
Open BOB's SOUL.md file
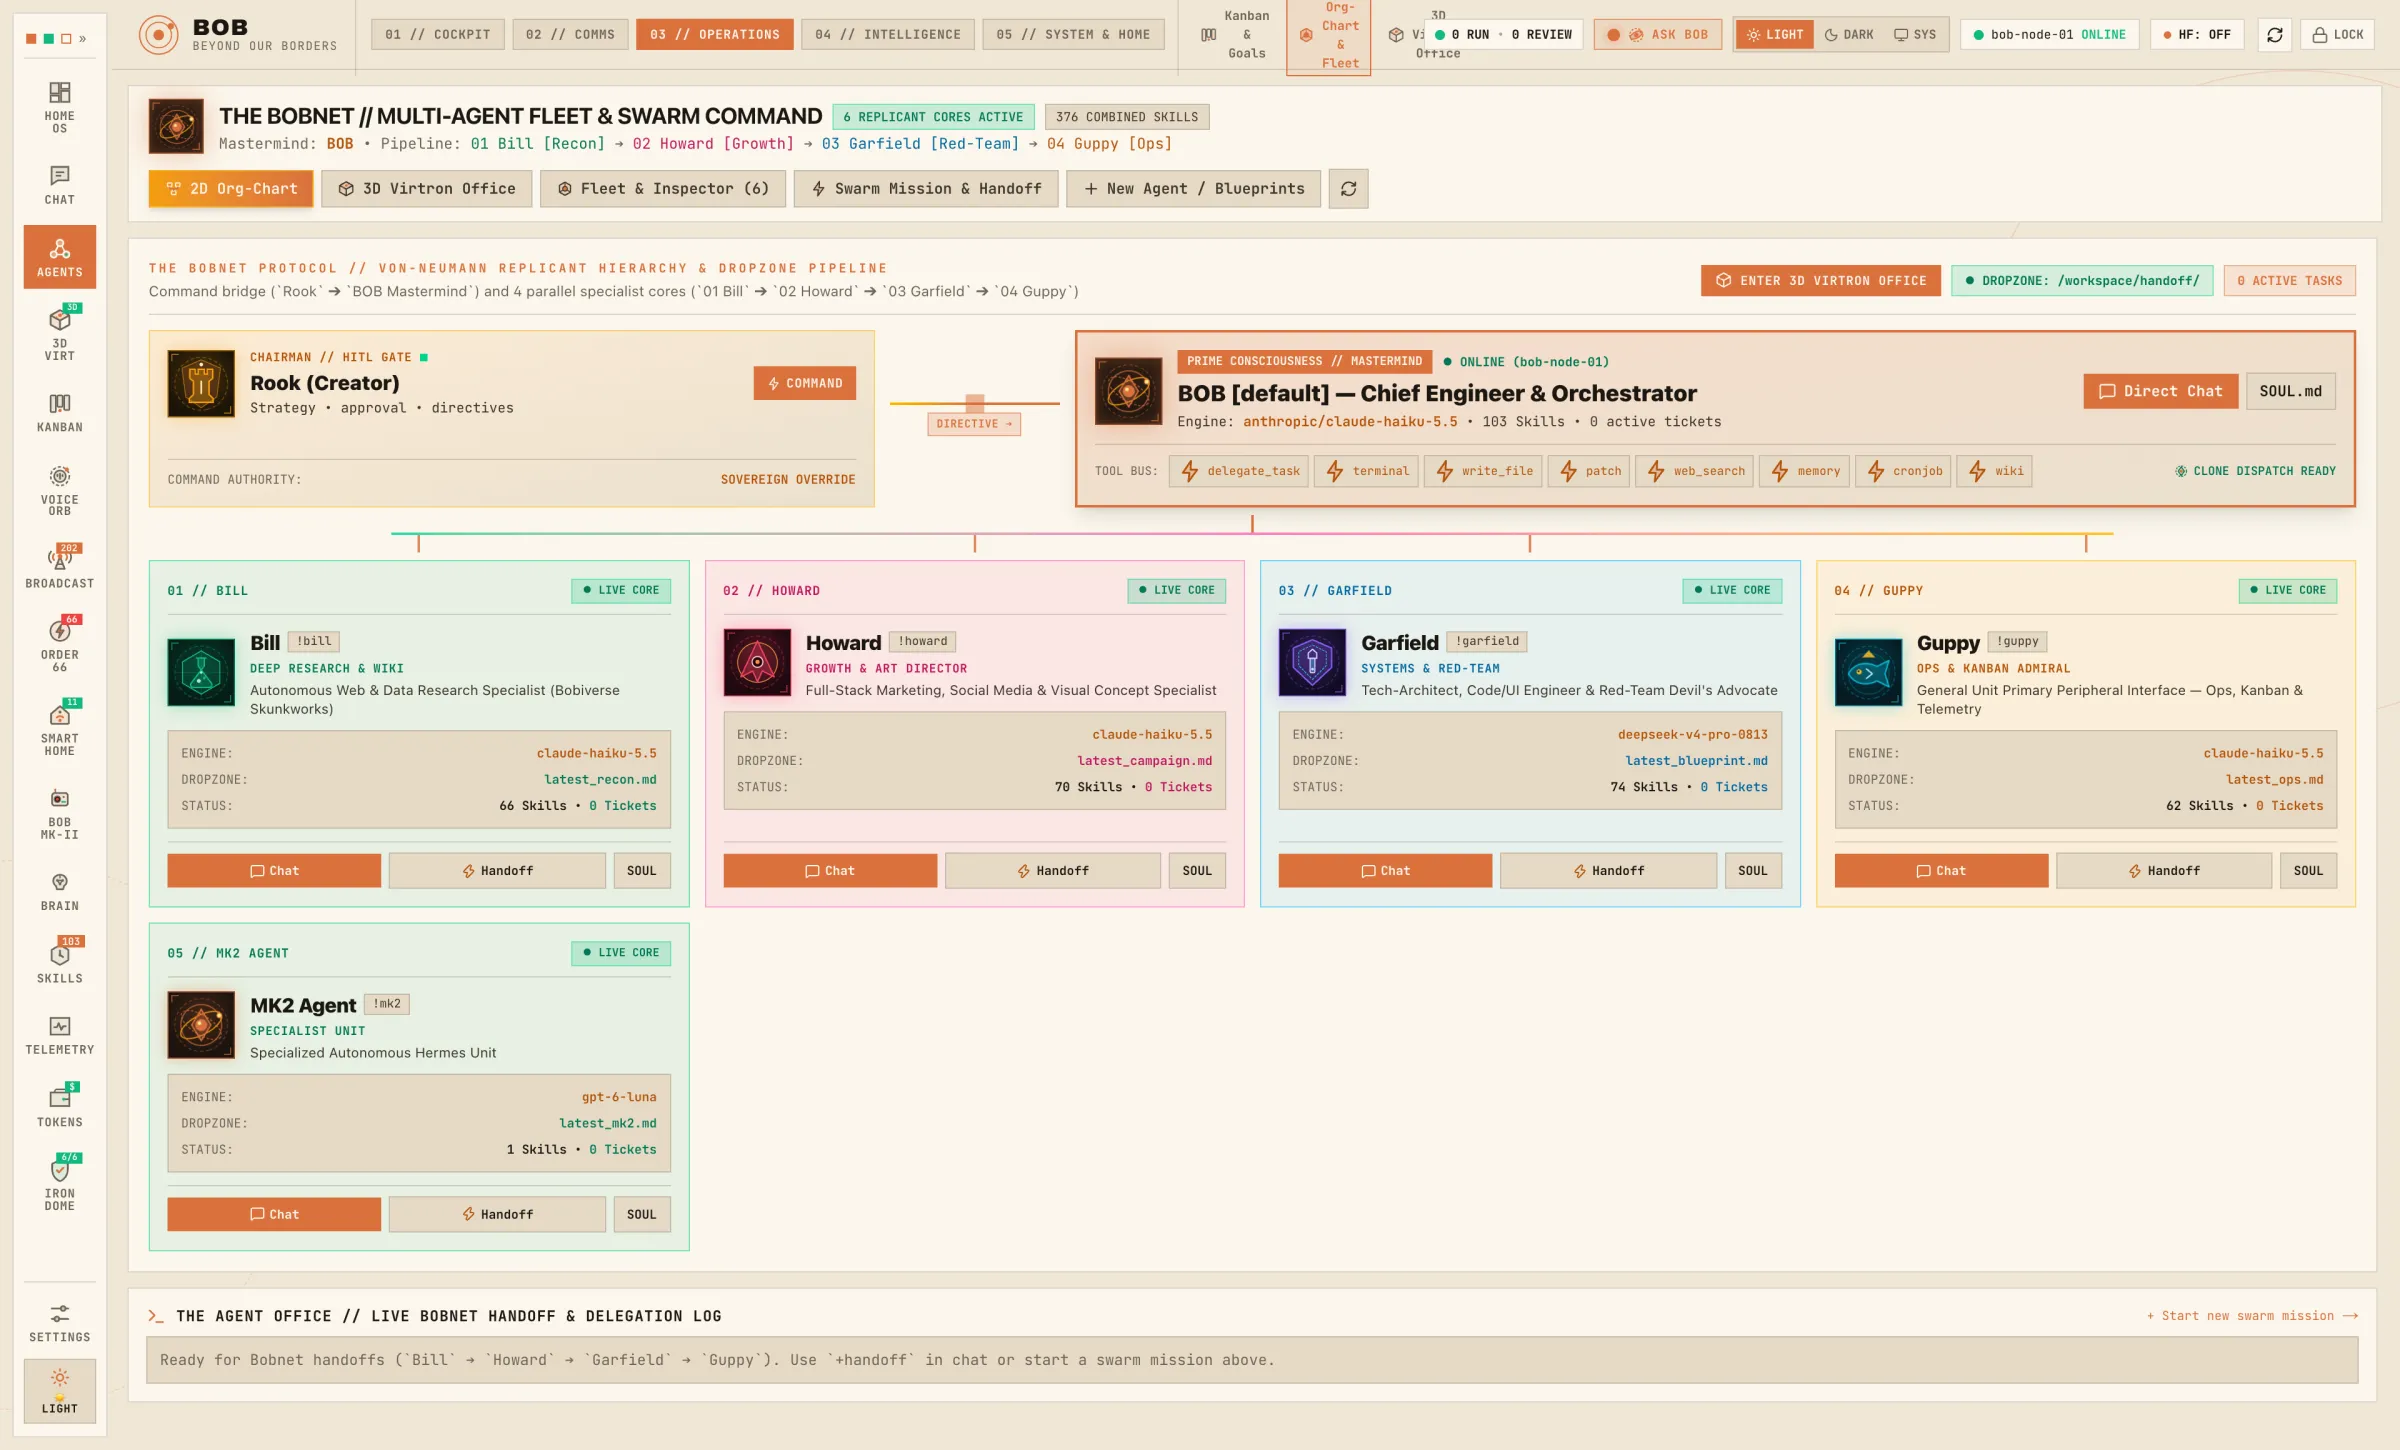click(x=2290, y=391)
